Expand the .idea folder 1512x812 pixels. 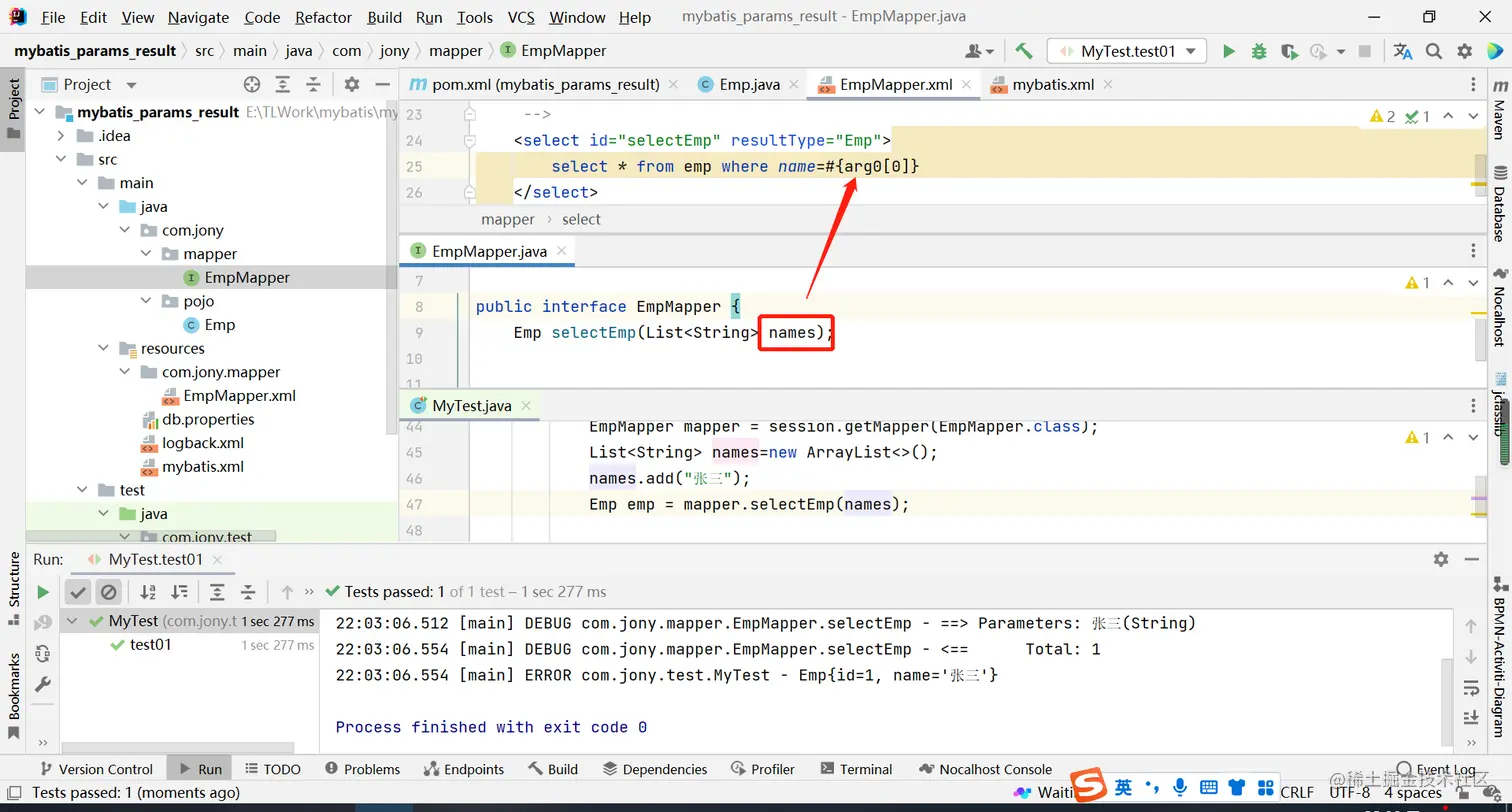tap(61, 136)
